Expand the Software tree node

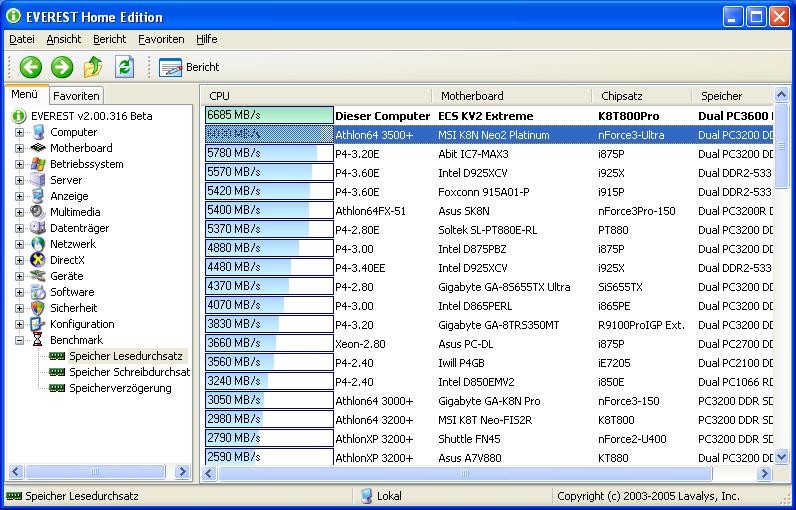[19, 292]
